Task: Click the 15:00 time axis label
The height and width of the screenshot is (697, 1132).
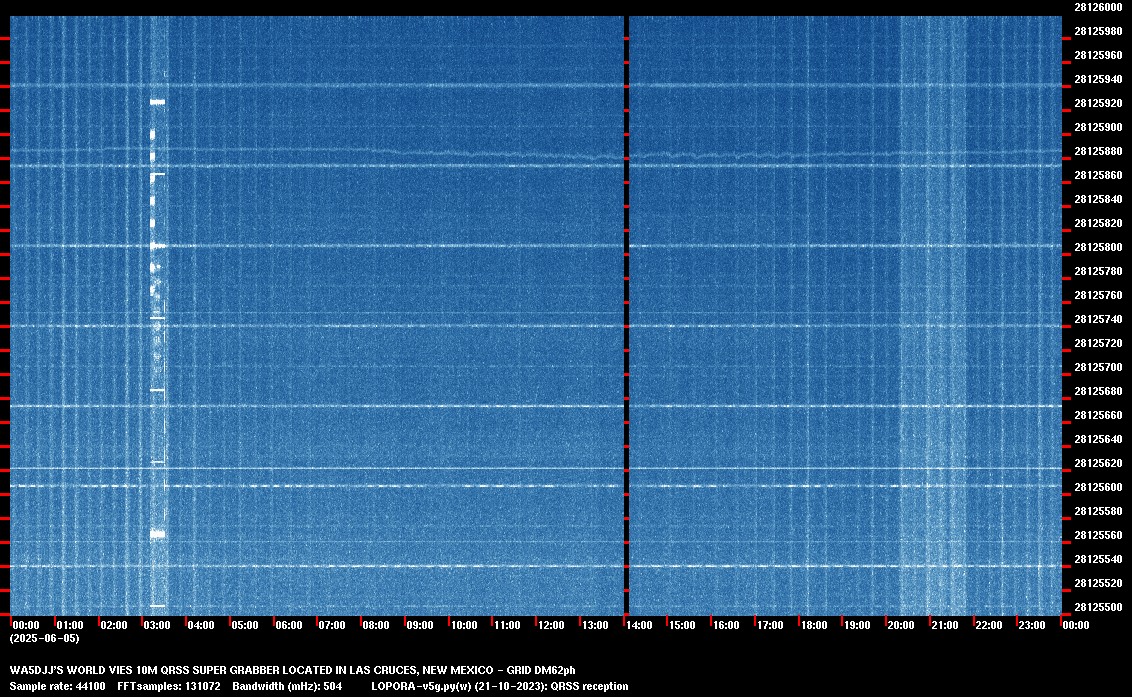Action: pyautogui.click(x=682, y=625)
